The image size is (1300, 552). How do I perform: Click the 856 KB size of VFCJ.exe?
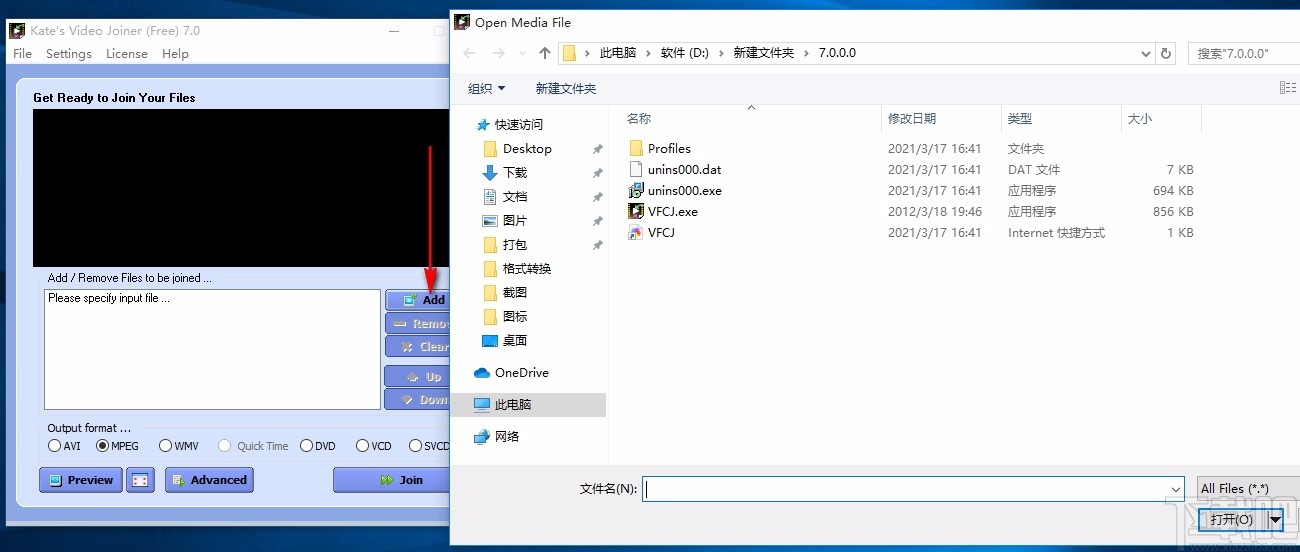coord(1173,211)
